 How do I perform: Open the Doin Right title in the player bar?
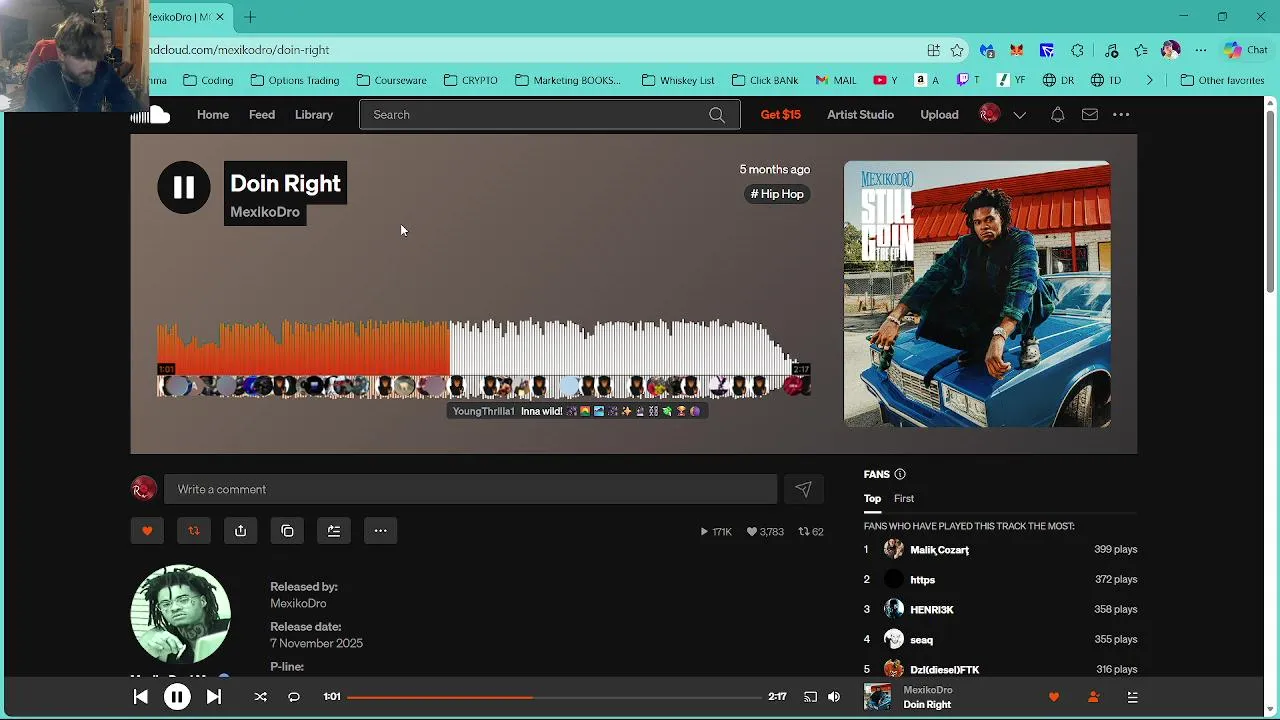[x=927, y=704]
